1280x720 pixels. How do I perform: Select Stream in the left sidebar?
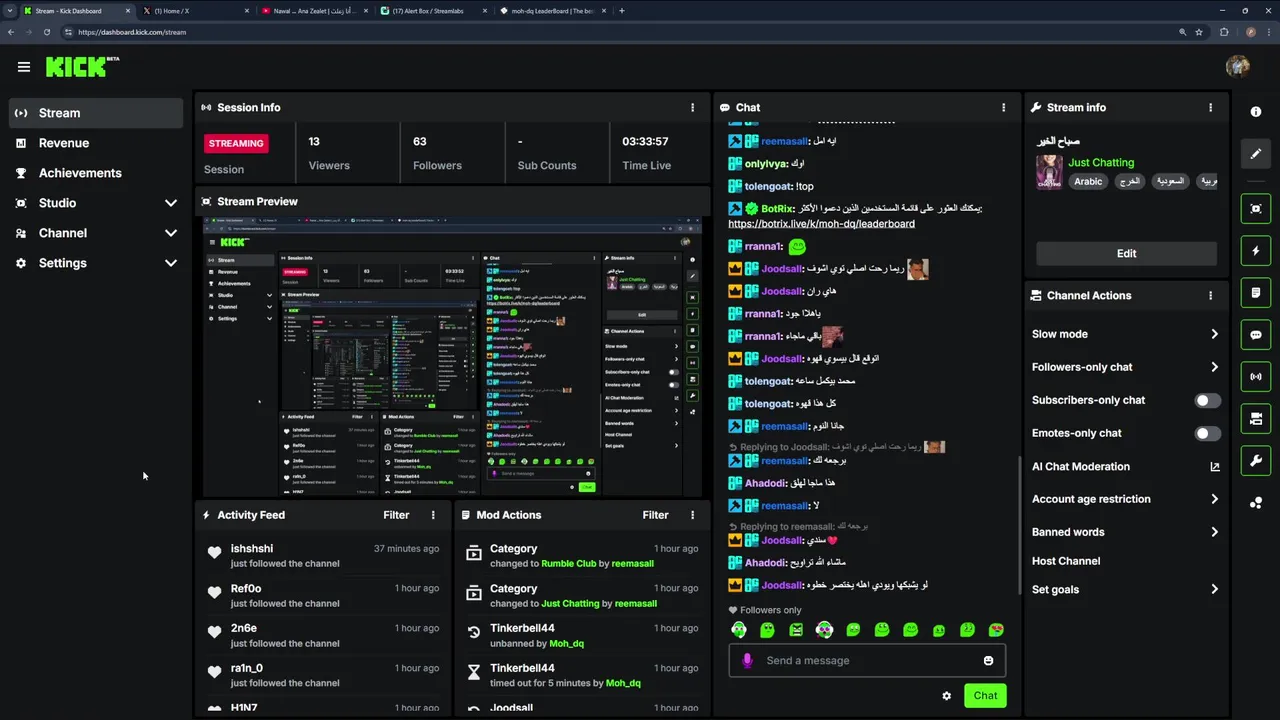[96, 113]
